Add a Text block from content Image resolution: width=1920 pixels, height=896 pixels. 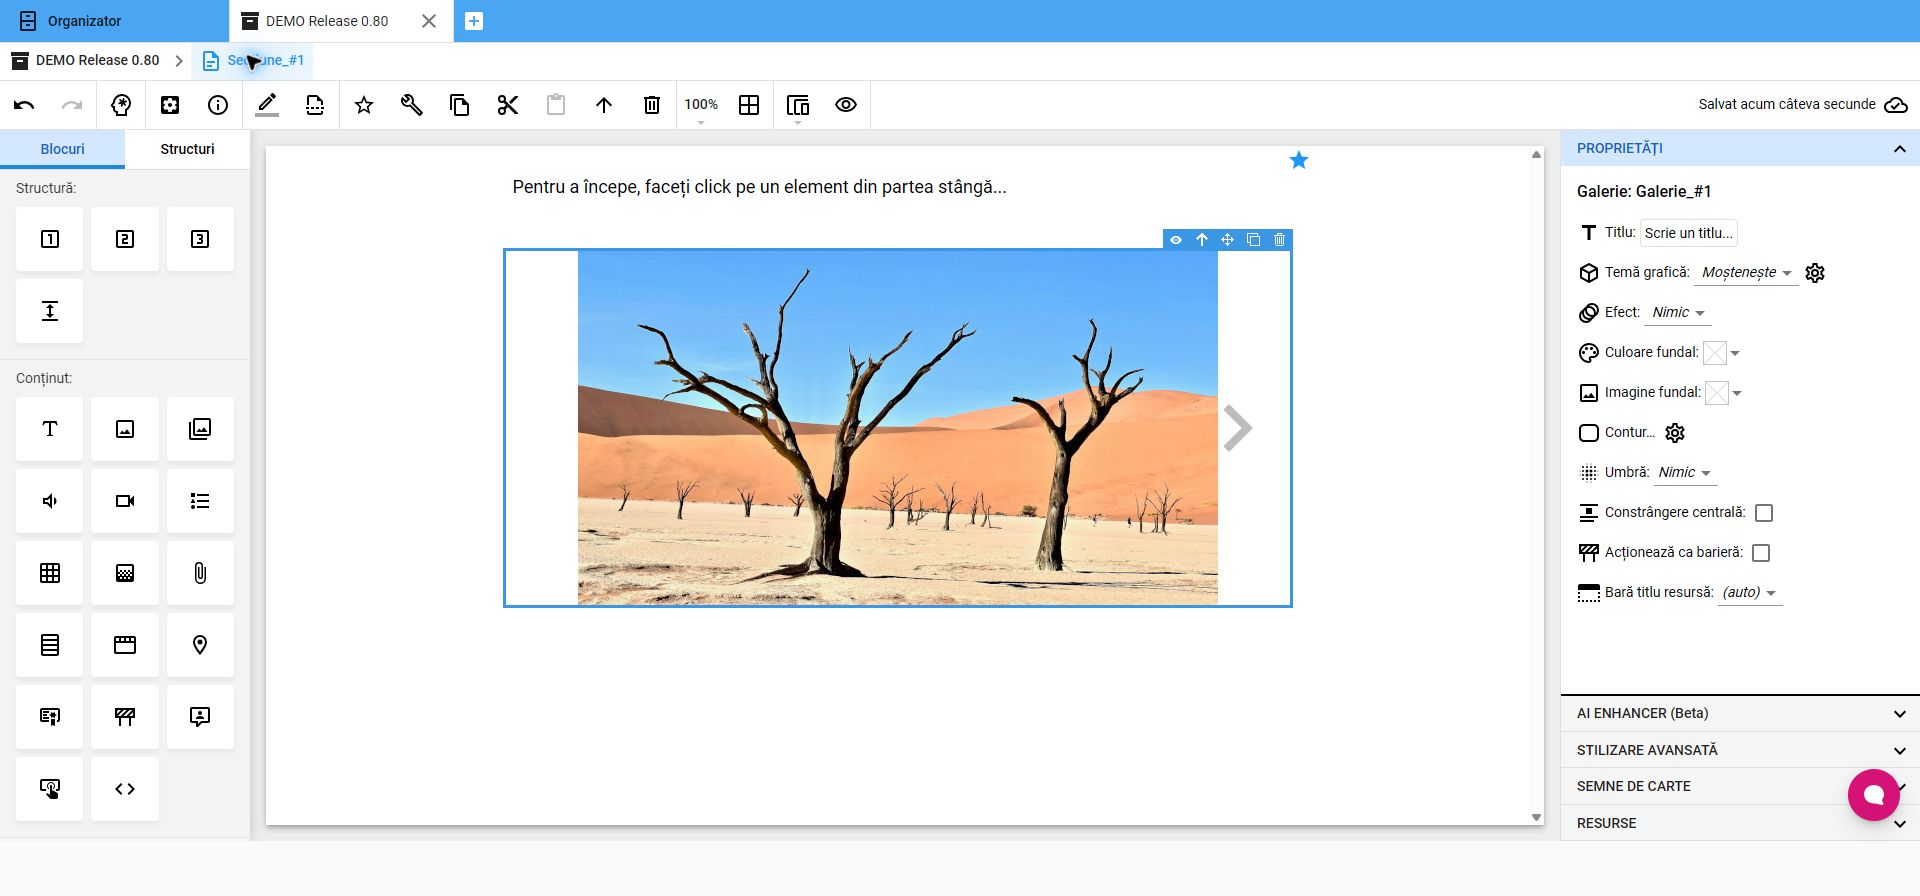click(x=50, y=429)
